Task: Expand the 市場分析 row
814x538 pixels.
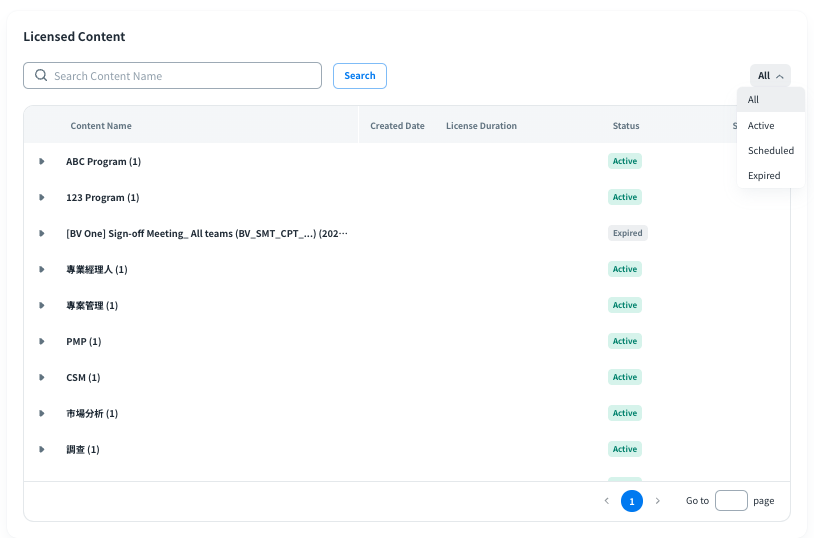Action: click(x=42, y=413)
